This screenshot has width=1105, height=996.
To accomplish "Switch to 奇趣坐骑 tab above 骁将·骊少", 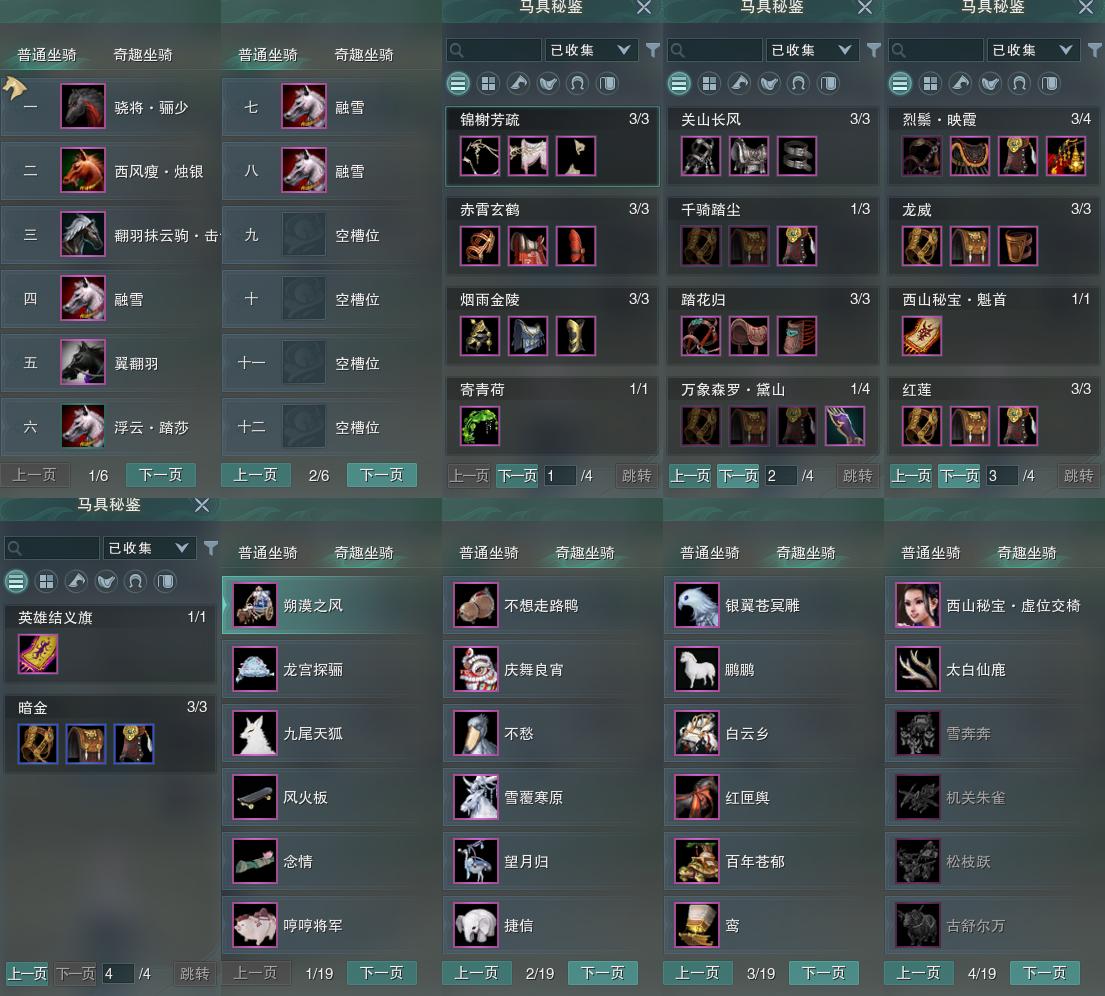I will [x=143, y=55].
